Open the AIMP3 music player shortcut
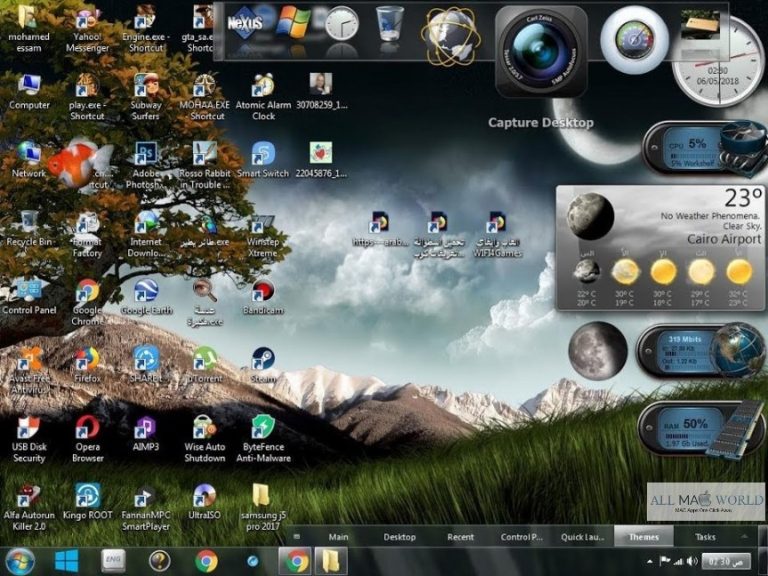The height and width of the screenshot is (576, 768). pyautogui.click(x=146, y=428)
